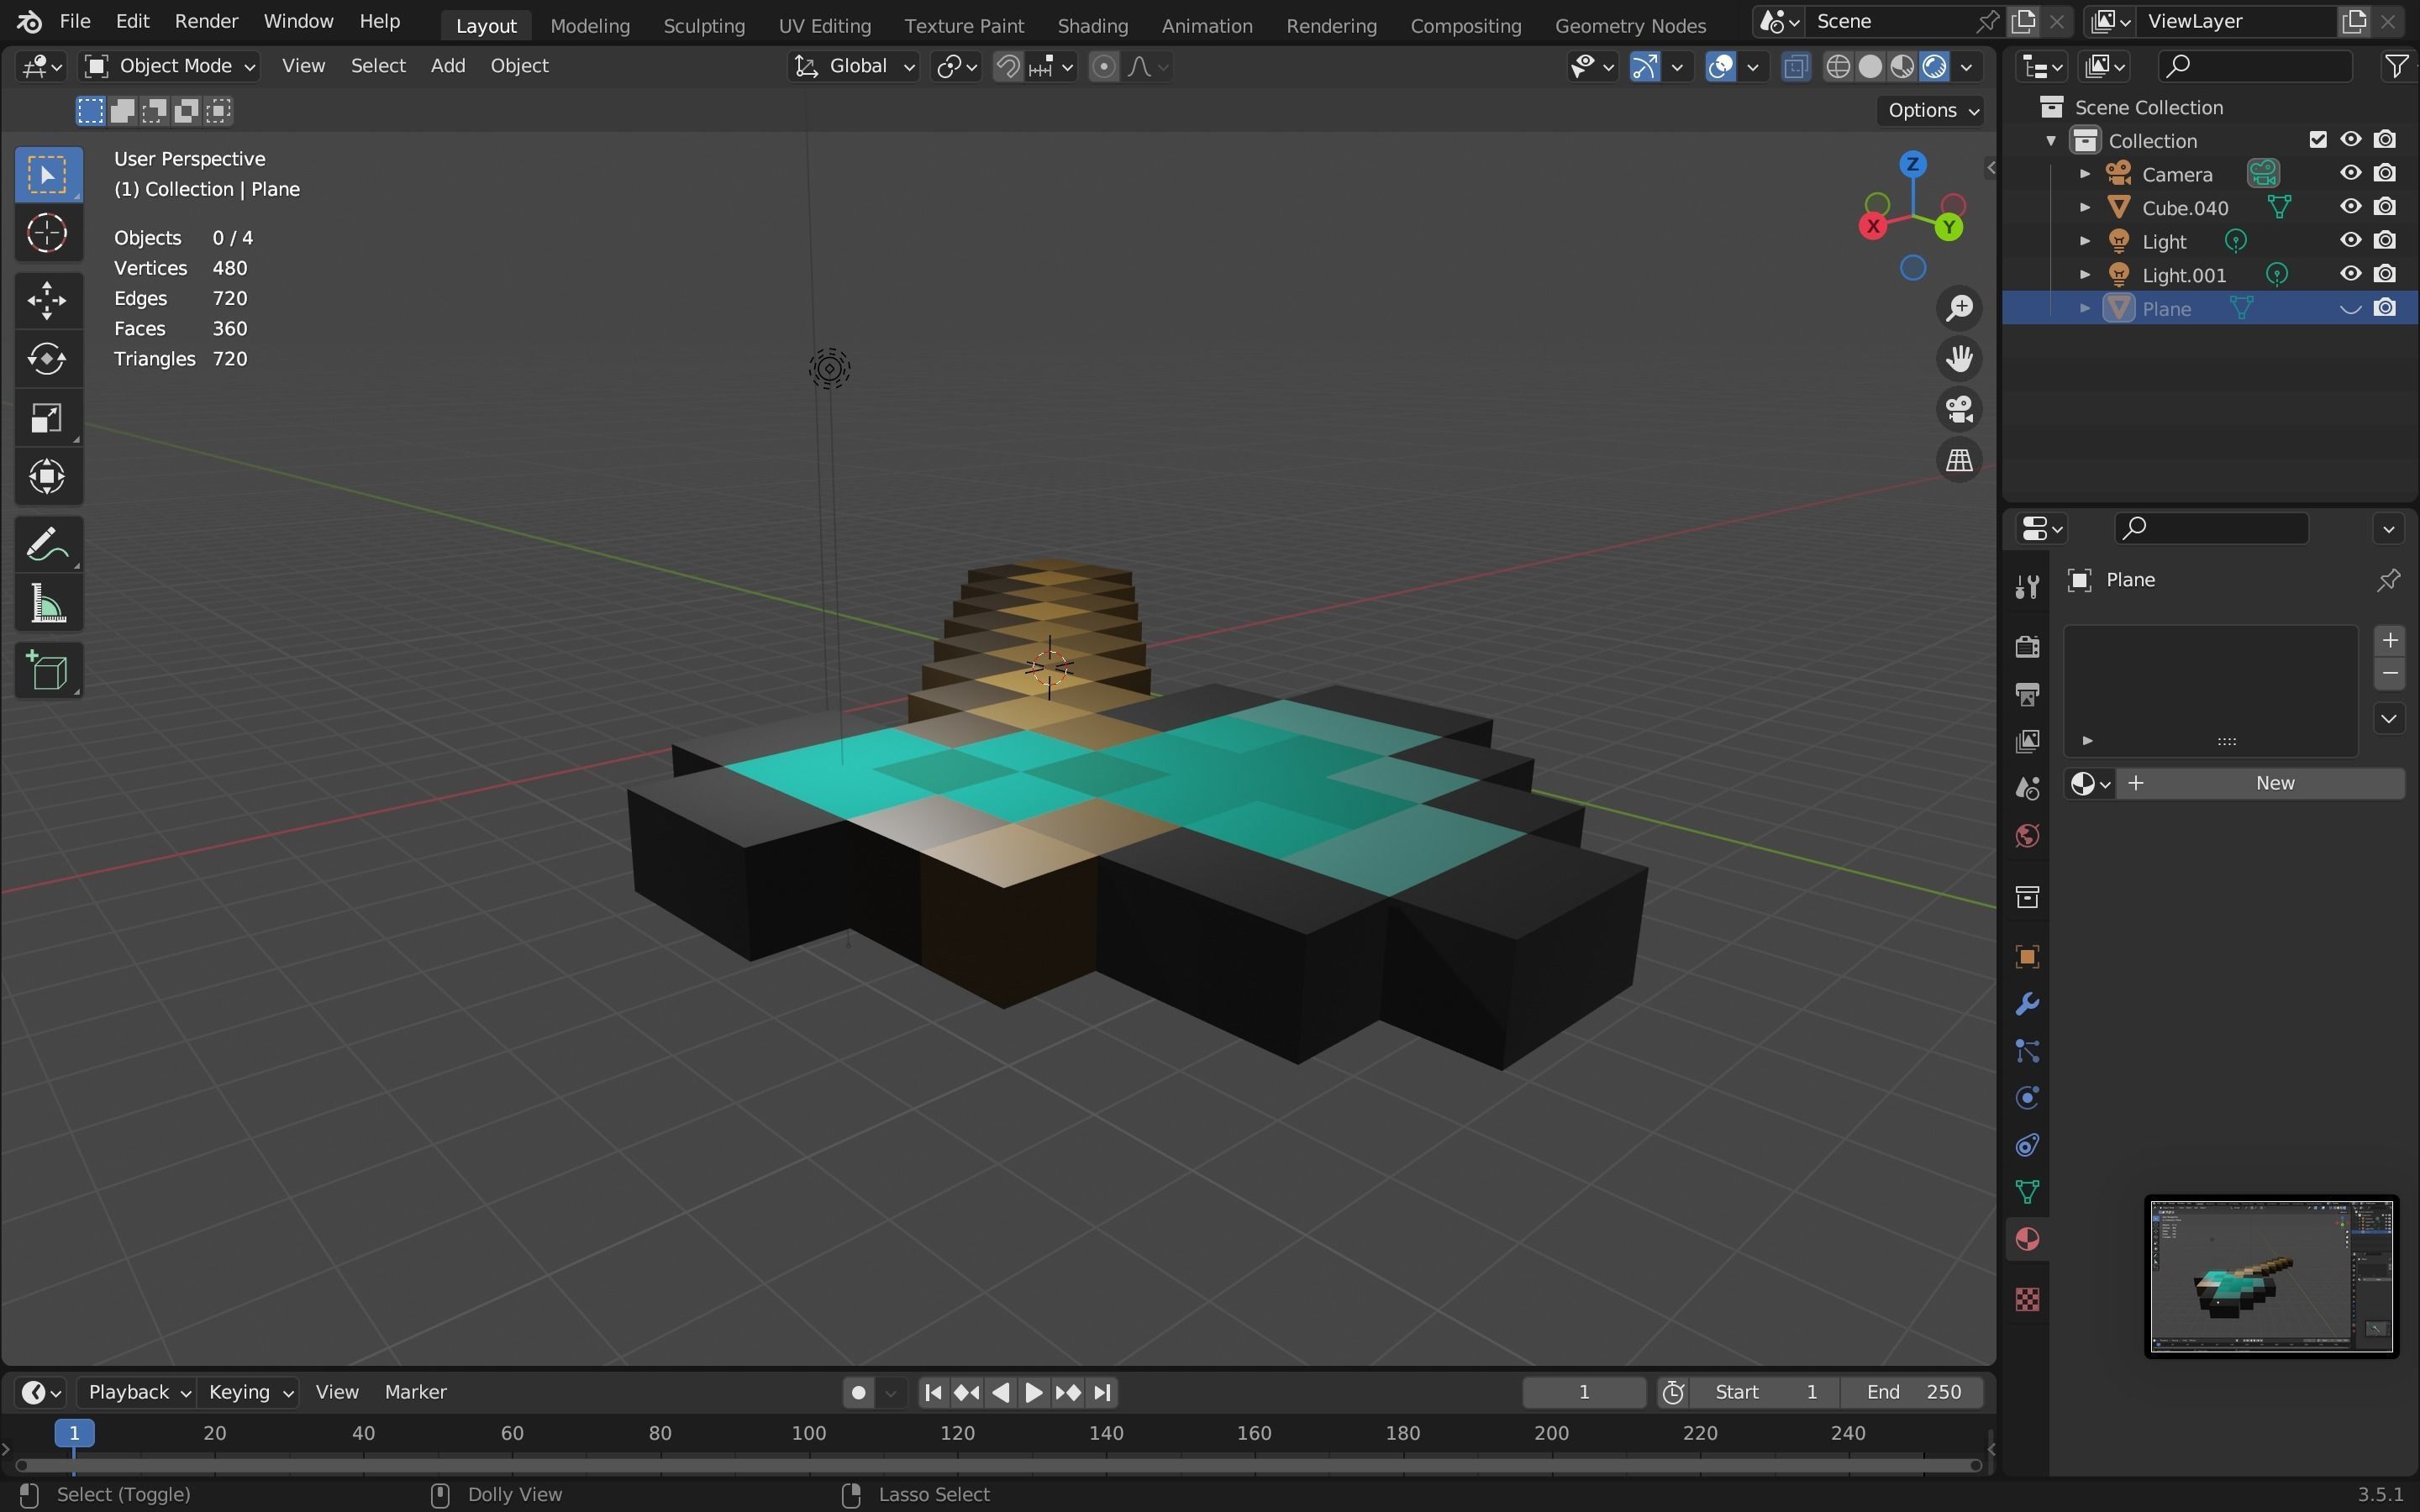Disable Light.001 in renders
Image resolution: width=2420 pixels, height=1512 pixels.
(x=2385, y=274)
